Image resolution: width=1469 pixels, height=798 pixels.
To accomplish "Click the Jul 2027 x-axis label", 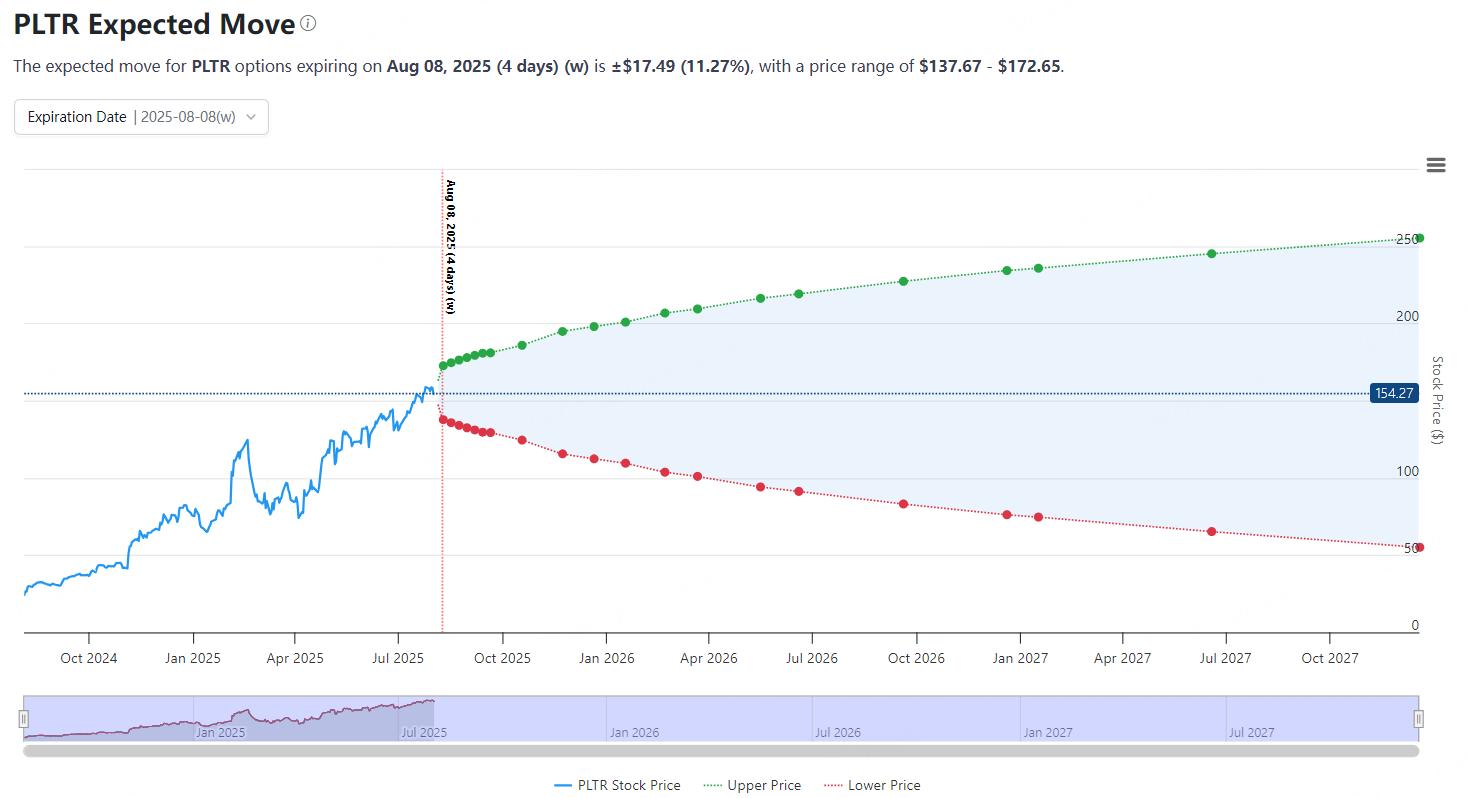I will coord(1225,658).
